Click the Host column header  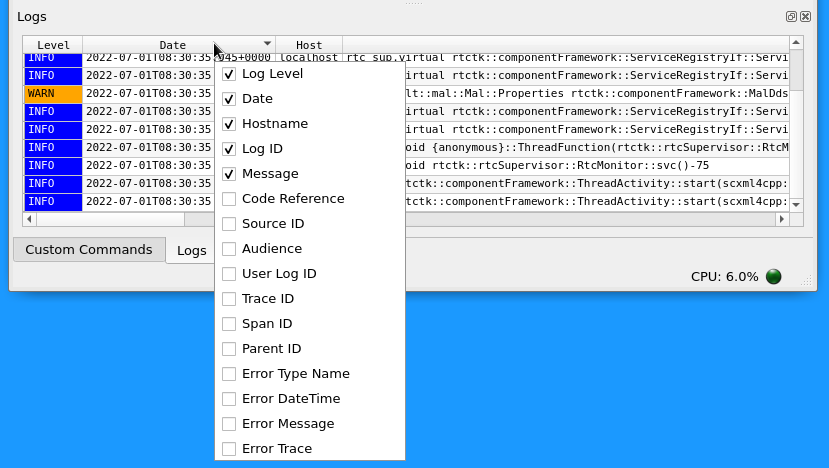309,45
